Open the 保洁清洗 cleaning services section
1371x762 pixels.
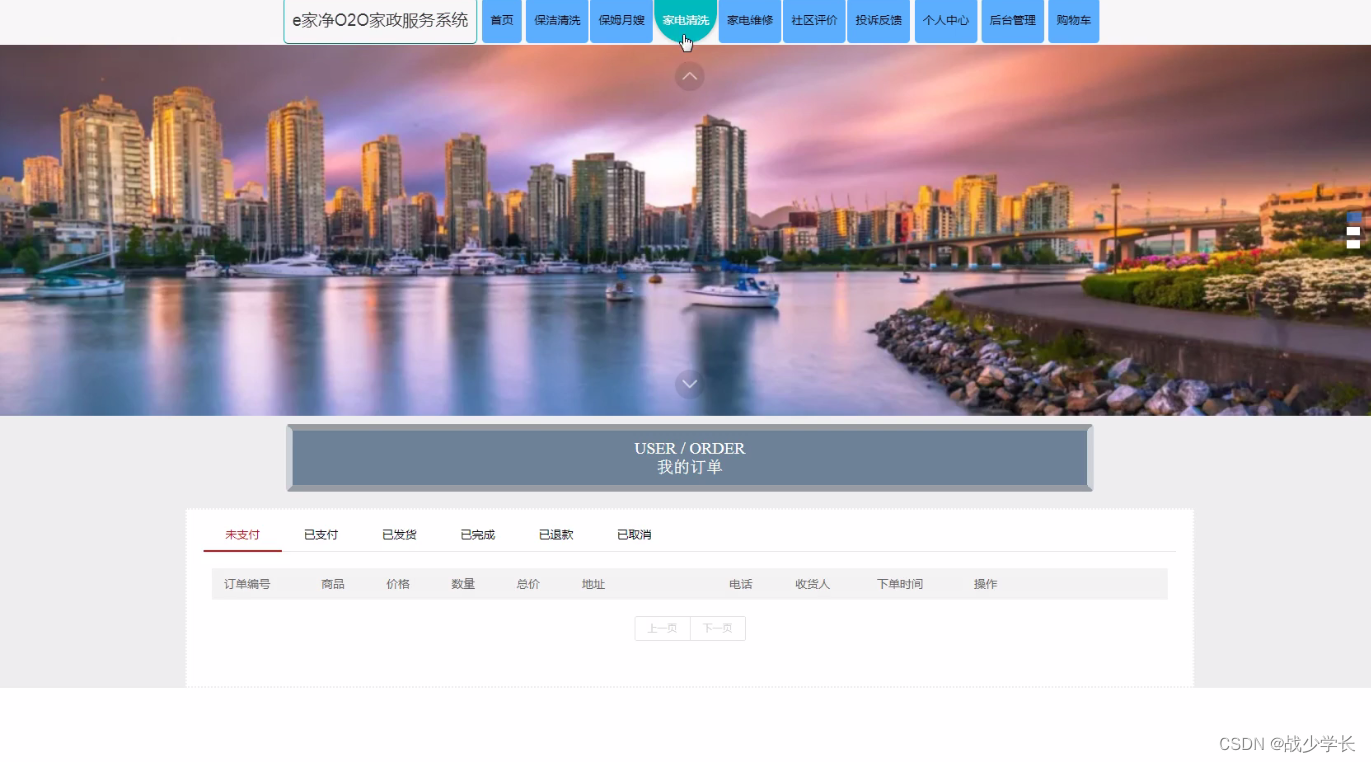tap(556, 21)
